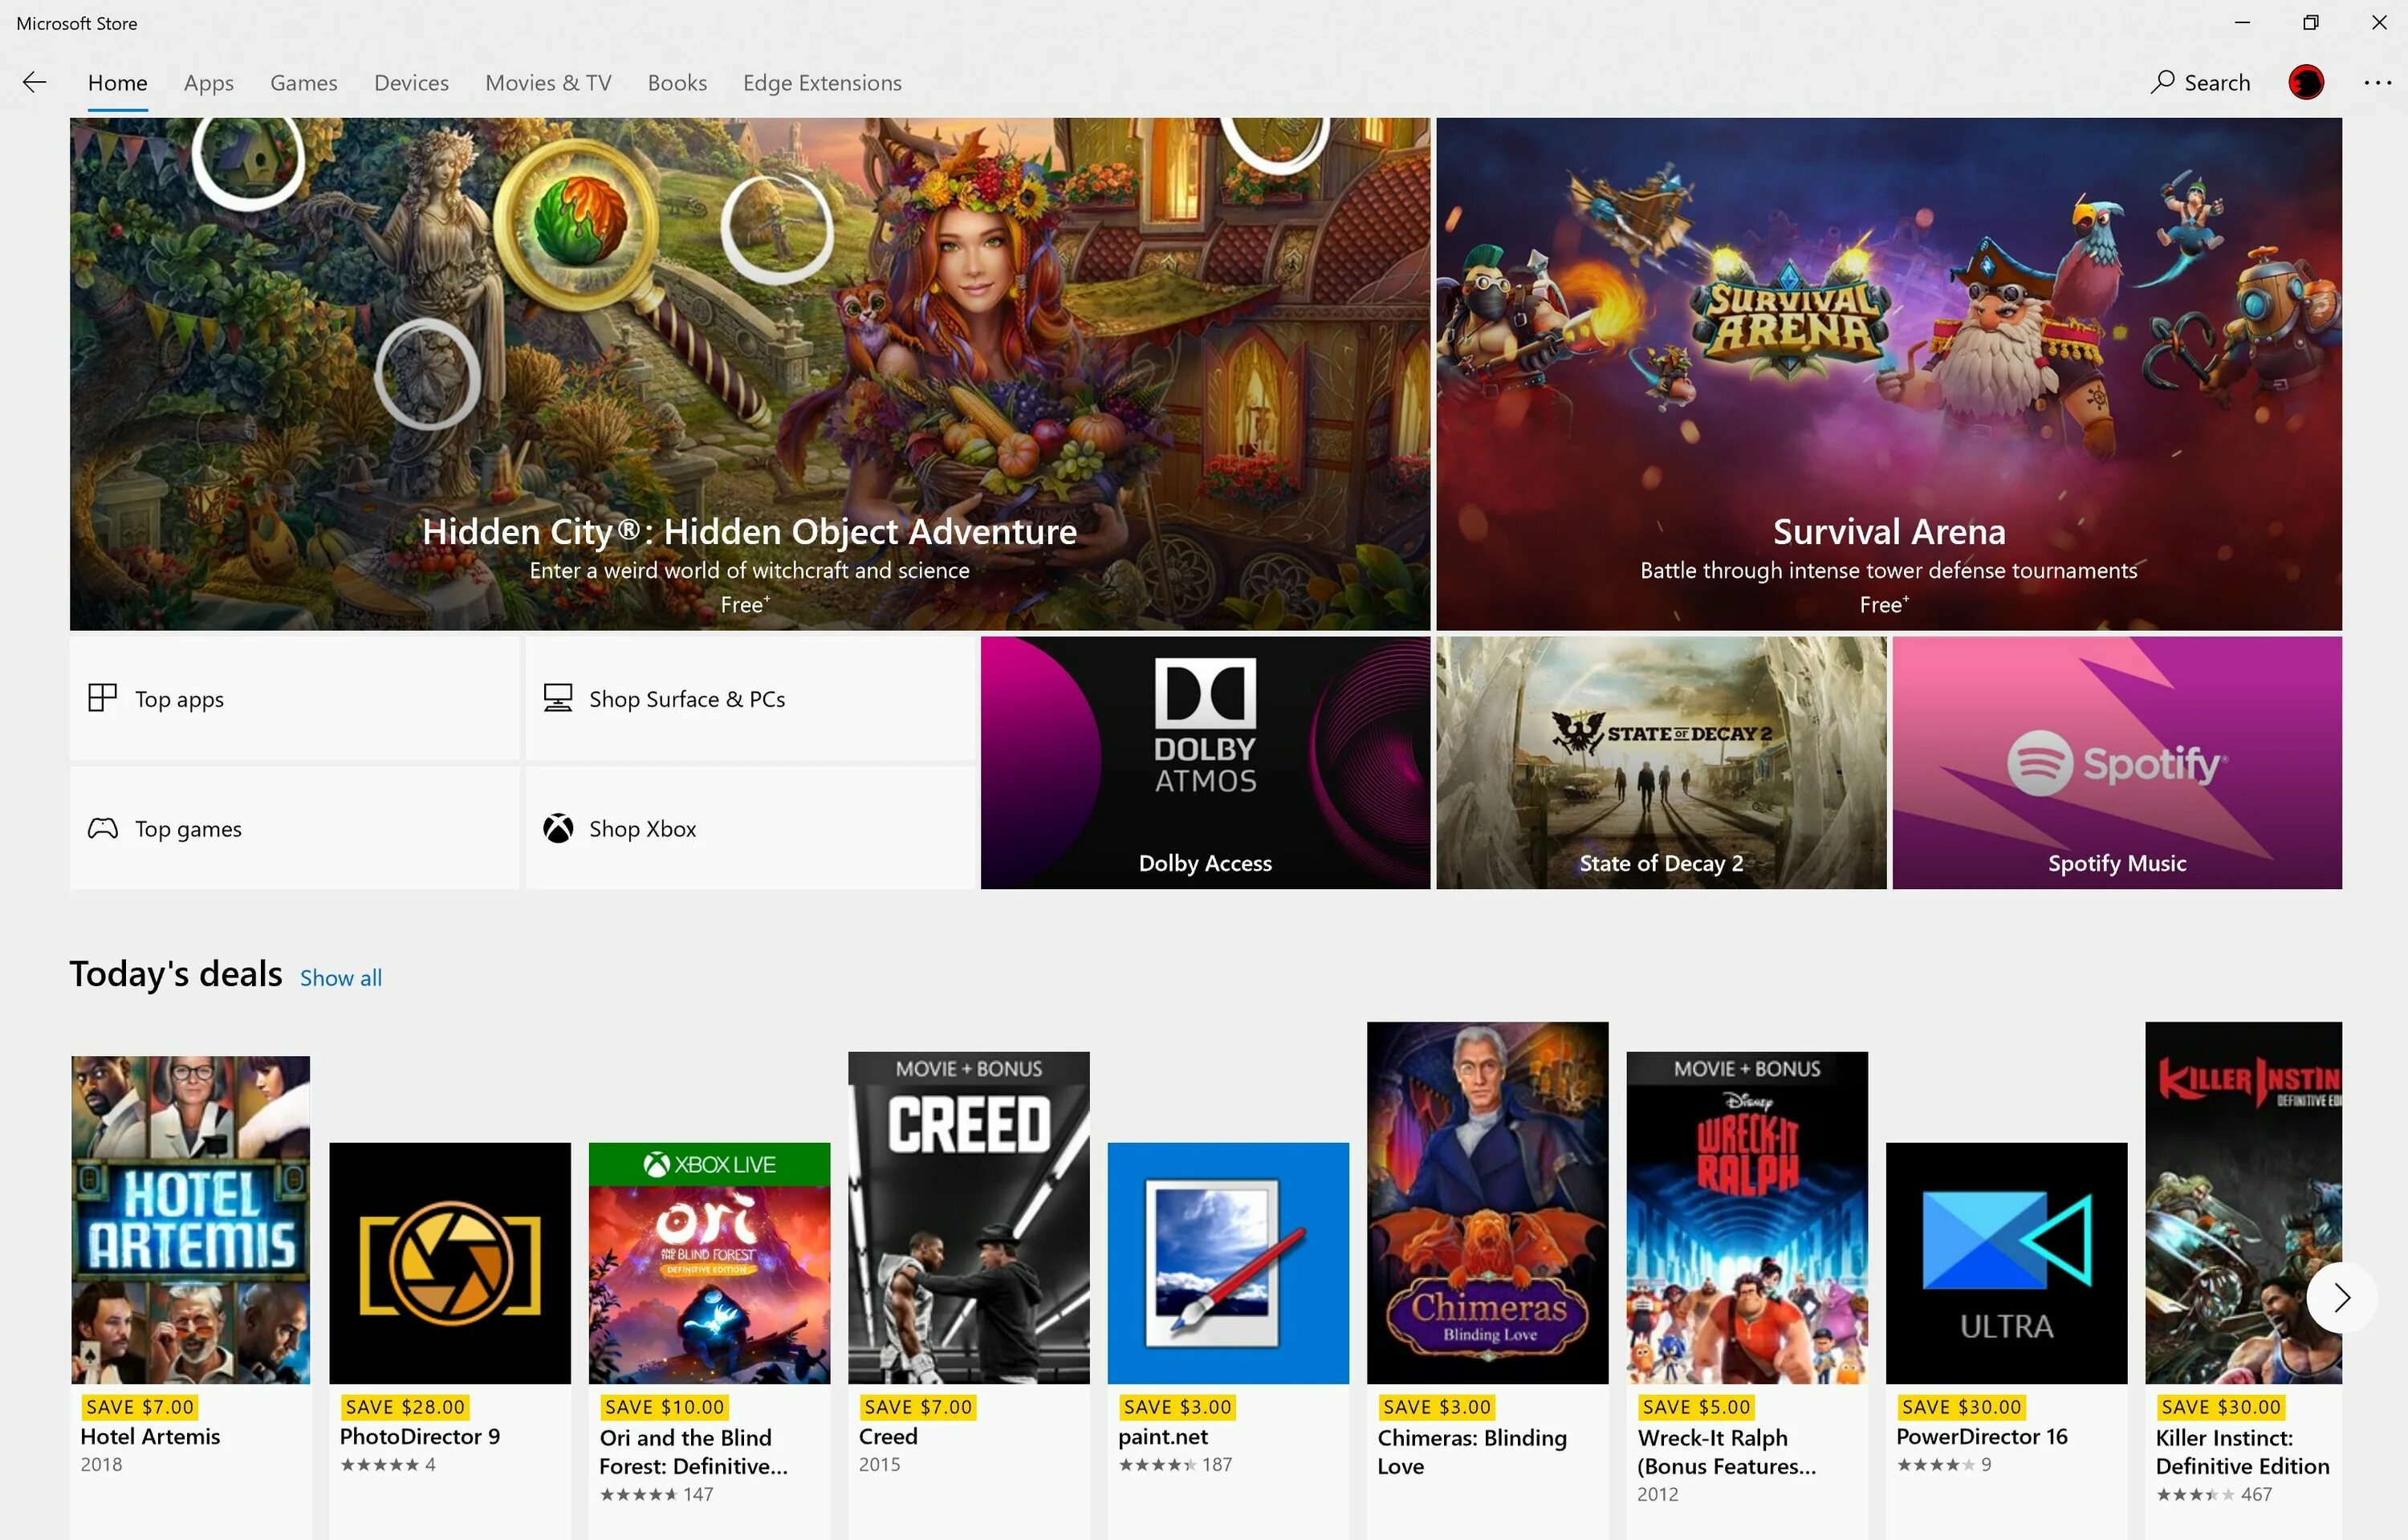Image resolution: width=2408 pixels, height=1540 pixels.
Task: Switch to the Games tab
Action: tap(303, 83)
